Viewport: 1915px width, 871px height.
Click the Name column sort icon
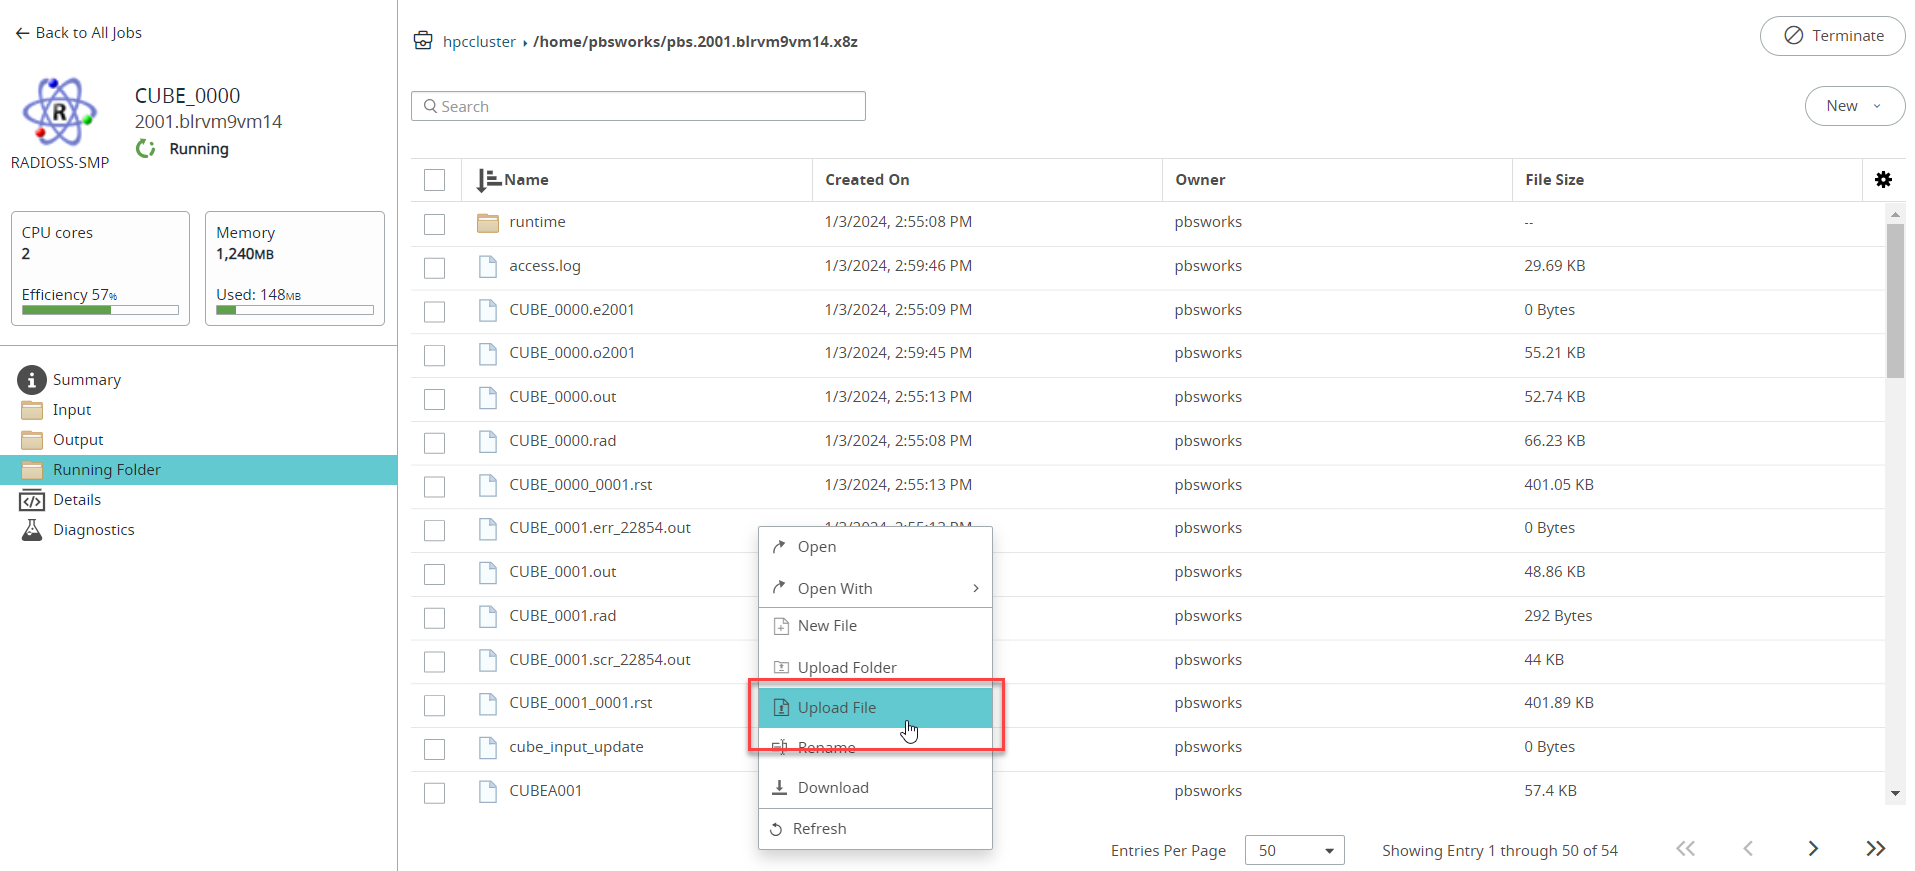[488, 180]
